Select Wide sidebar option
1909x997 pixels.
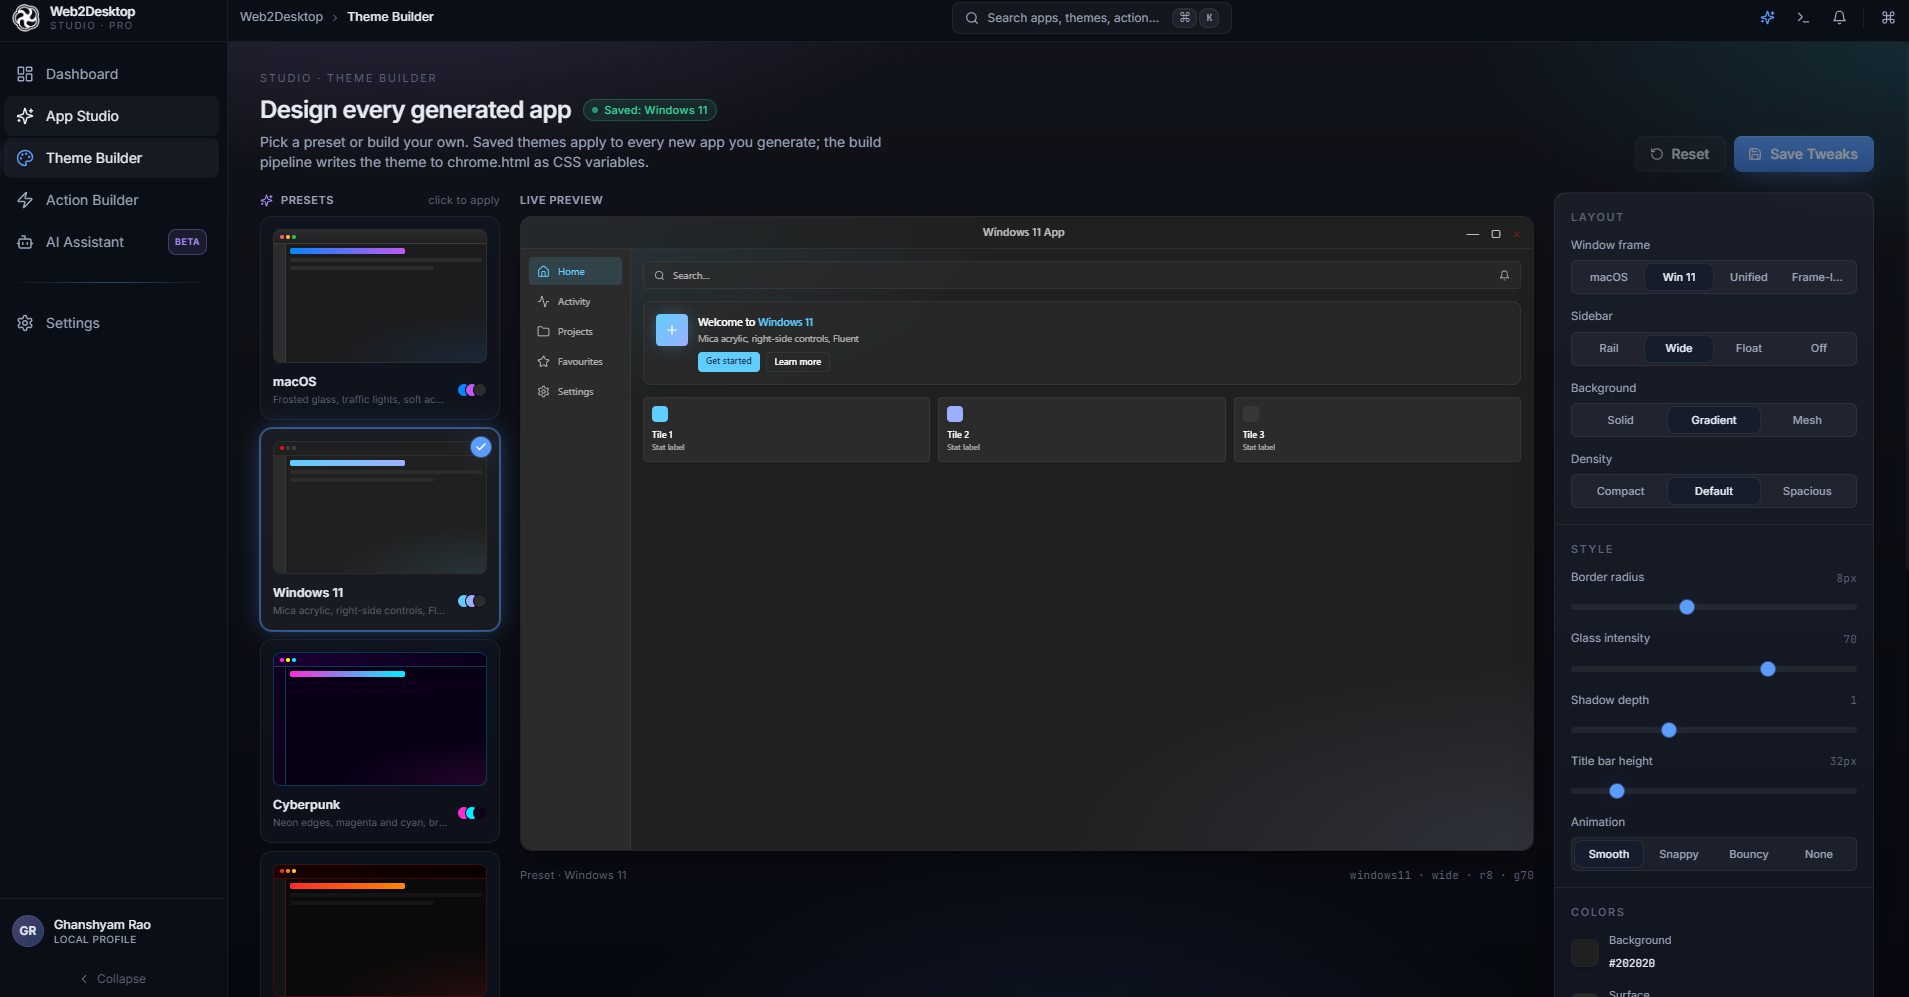tap(1679, 348)
